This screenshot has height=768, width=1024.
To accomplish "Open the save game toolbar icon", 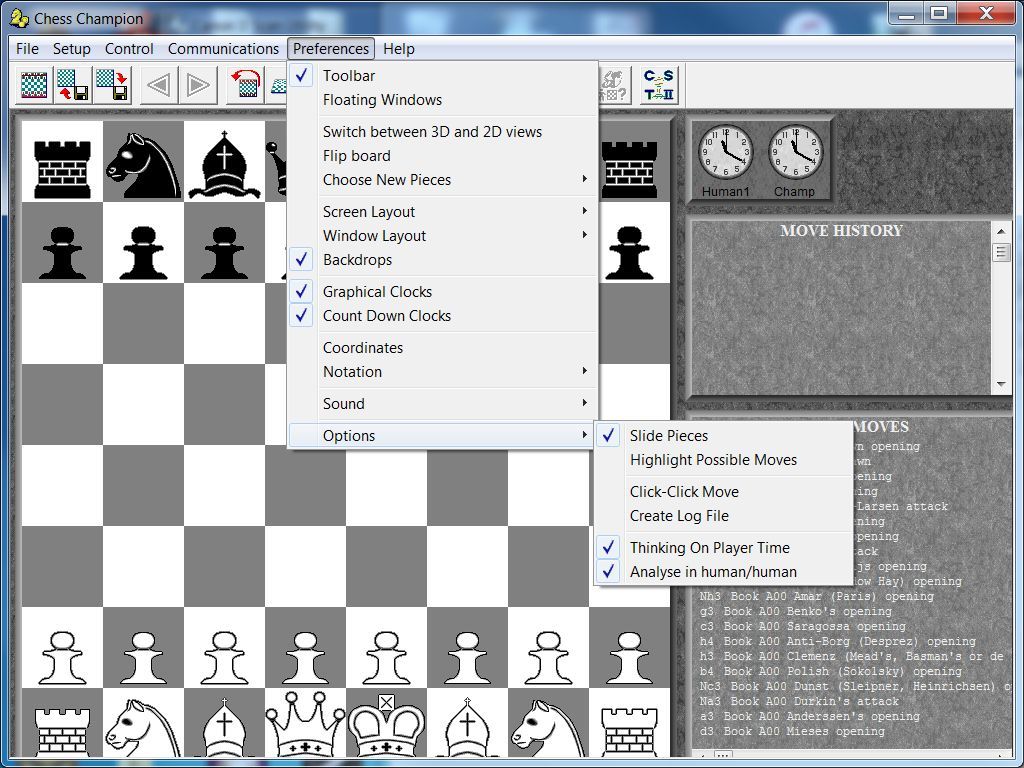I will pyautogui.click(x=113, y=86).
